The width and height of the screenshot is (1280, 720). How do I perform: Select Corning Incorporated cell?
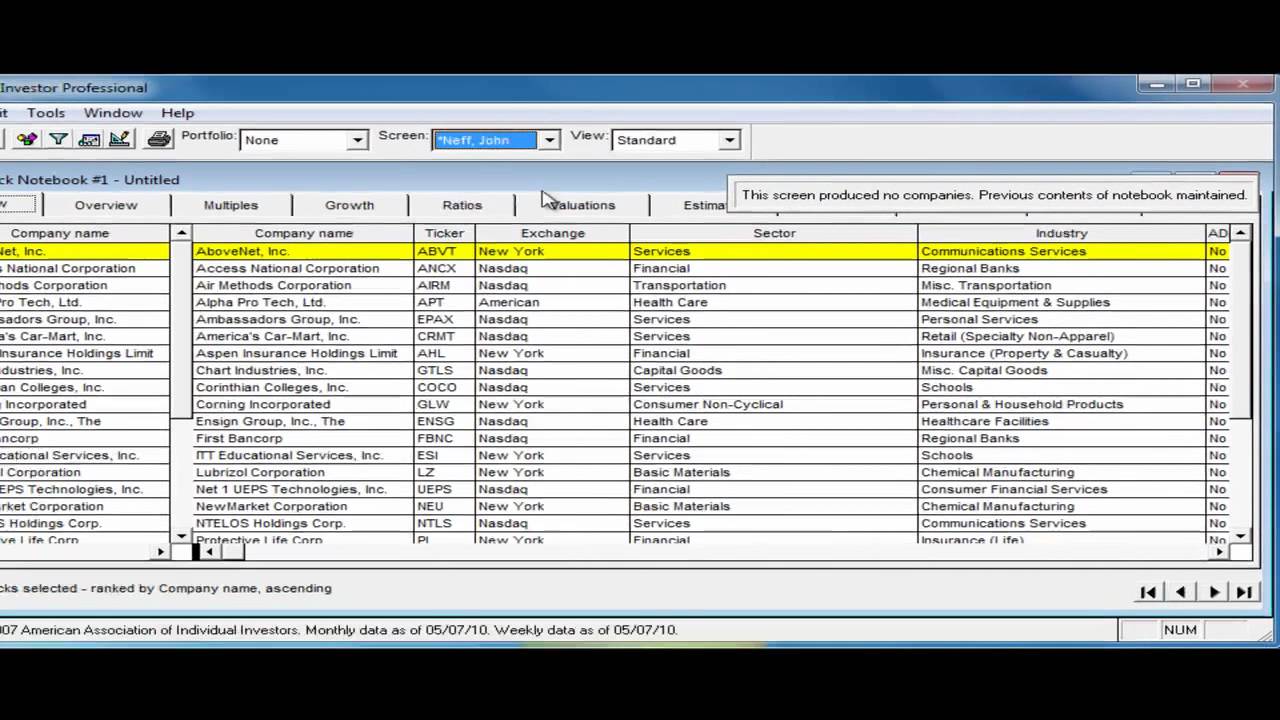303,404
